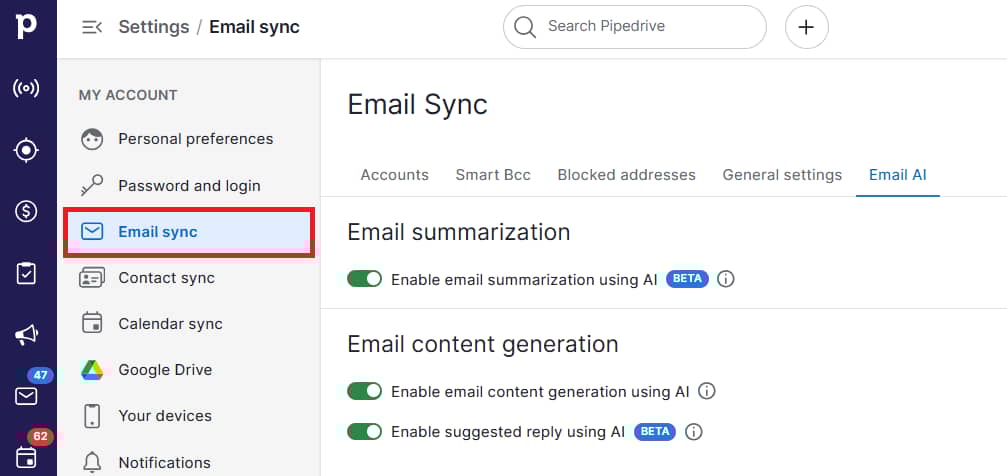This screenshot has width=1007, height=476.
Task: Click the 62 activities count badge
Action: [40, 437]
